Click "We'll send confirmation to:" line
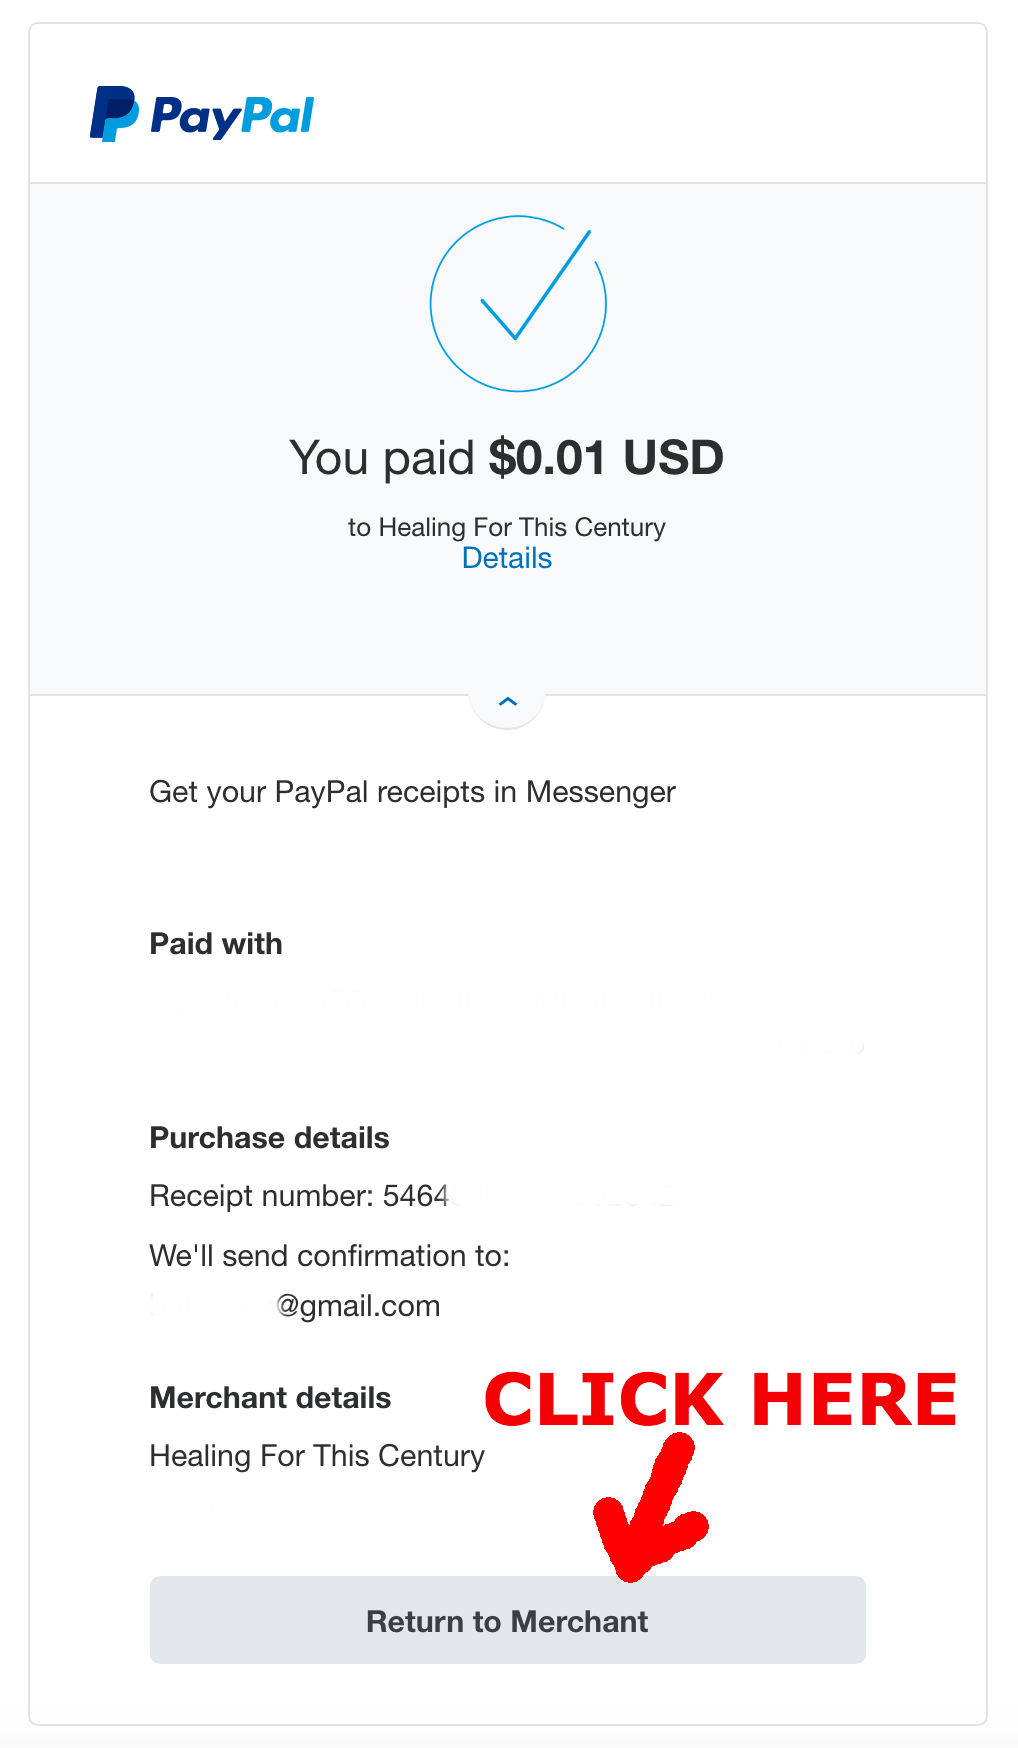 330,1256
